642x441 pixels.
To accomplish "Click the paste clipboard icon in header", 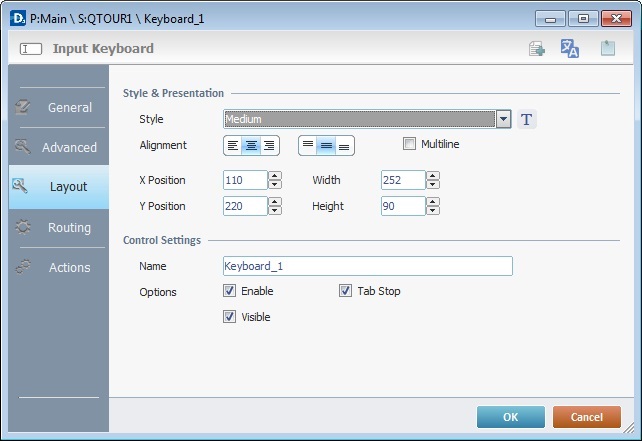I will (x=608, y=48).
